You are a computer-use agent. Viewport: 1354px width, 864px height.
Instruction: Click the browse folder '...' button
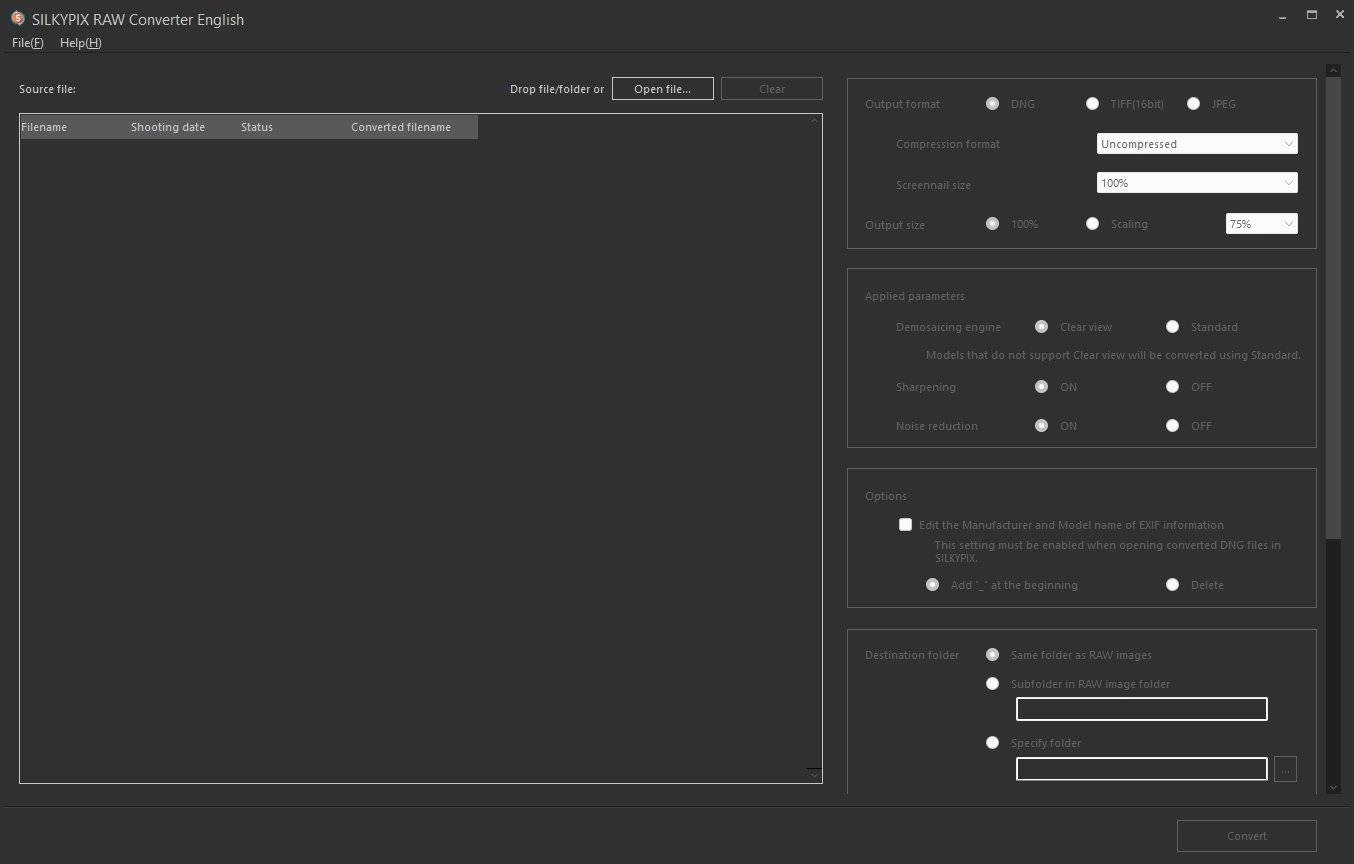1285,769
